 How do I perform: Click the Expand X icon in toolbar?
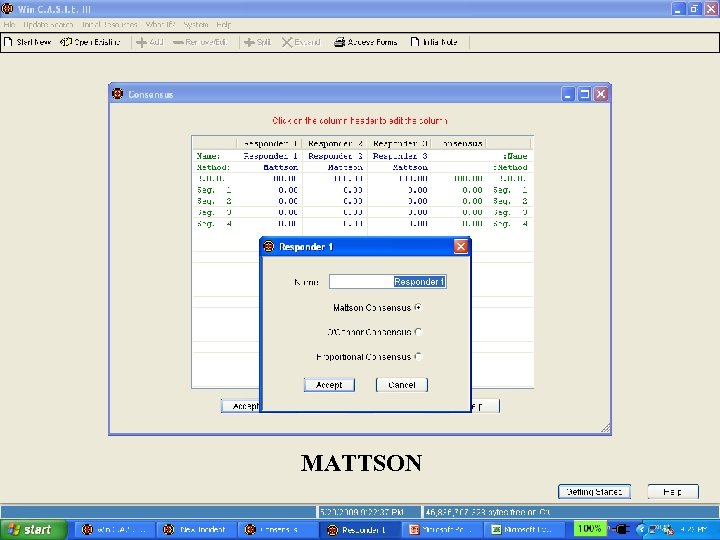tap(287, 42)
